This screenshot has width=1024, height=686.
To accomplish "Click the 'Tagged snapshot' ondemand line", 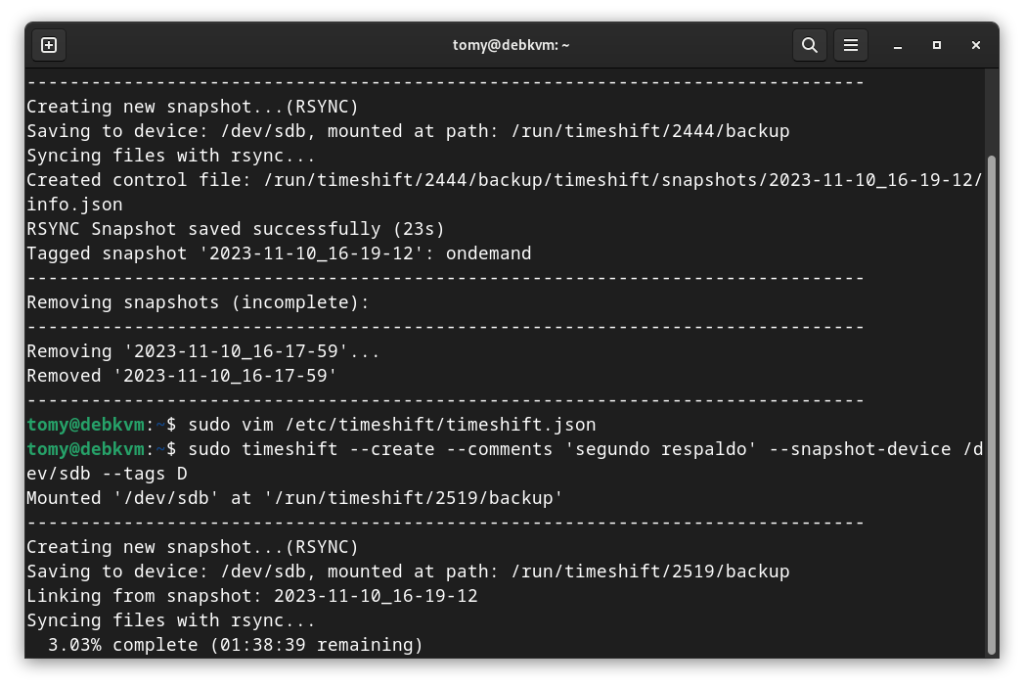I will tap(279, 253).
